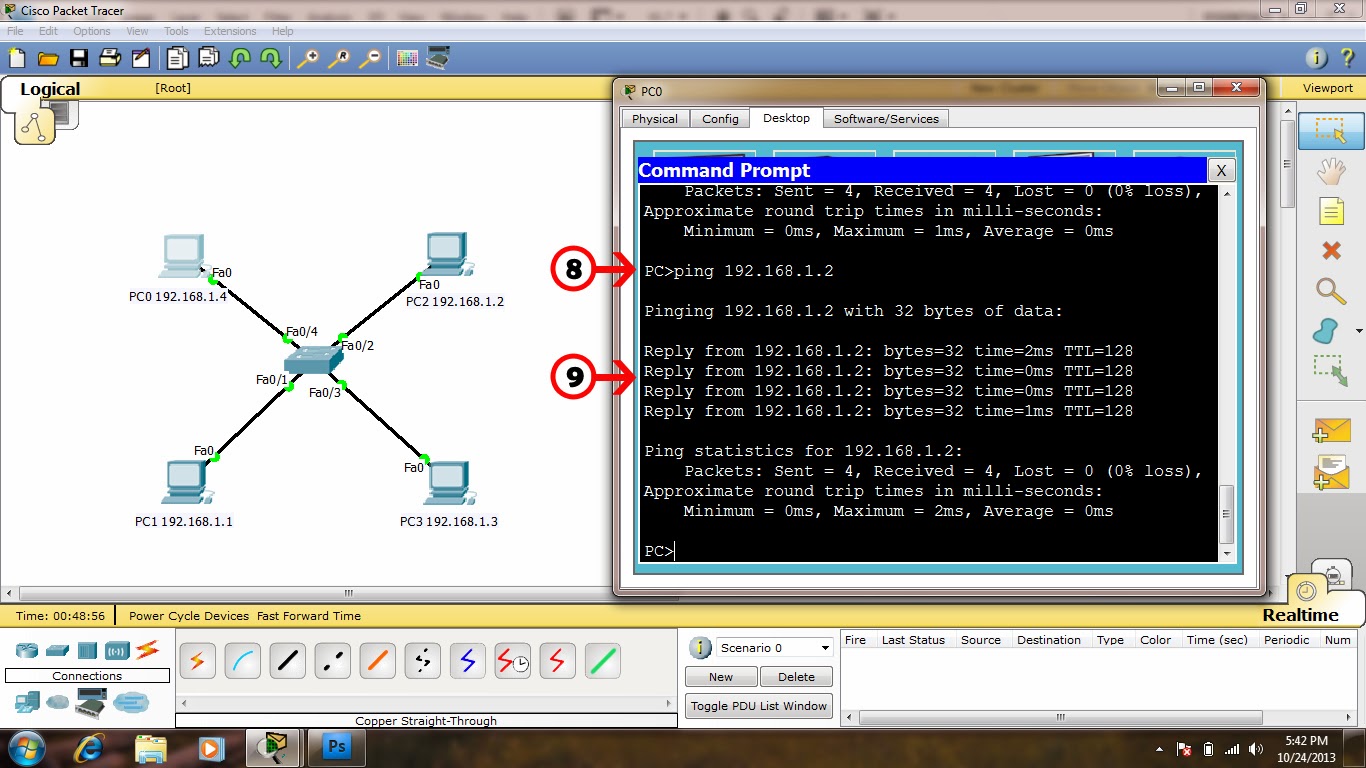Click New to create a scenario
Viewport: 1366px width, 768px height.
tap(720, 676)
